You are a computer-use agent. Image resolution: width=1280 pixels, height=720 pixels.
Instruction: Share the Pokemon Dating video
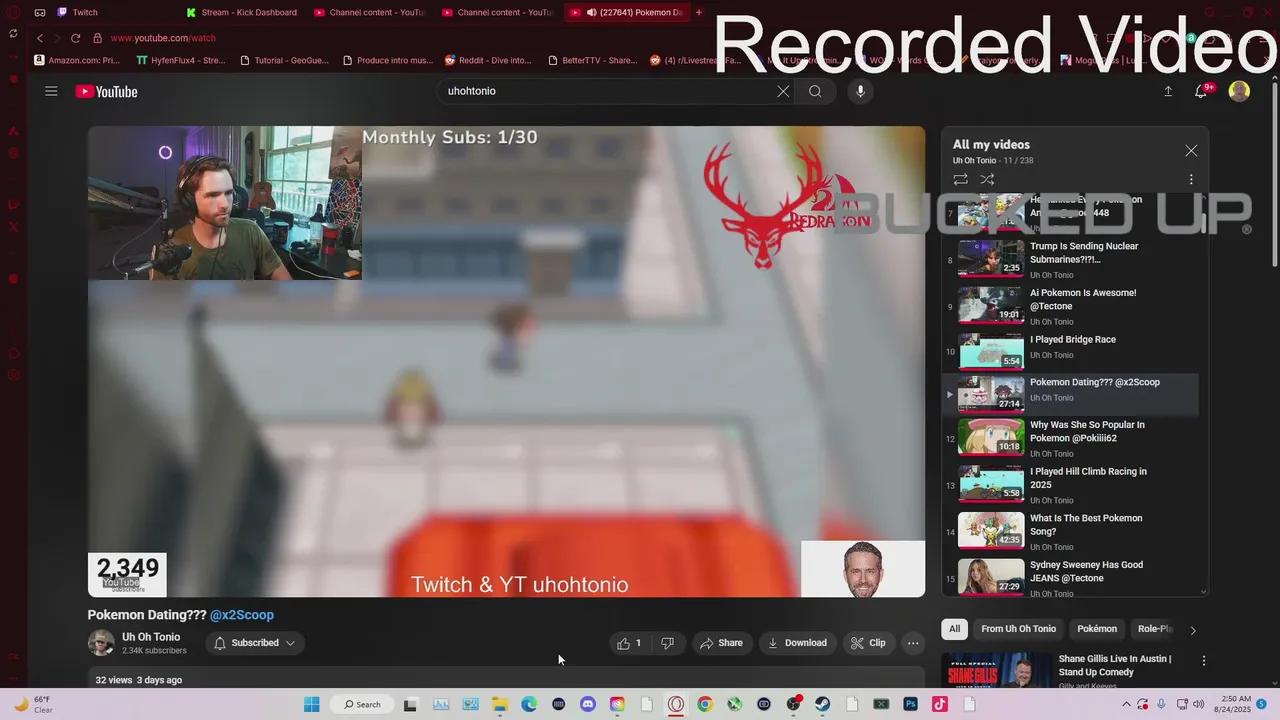coord(720,643)
